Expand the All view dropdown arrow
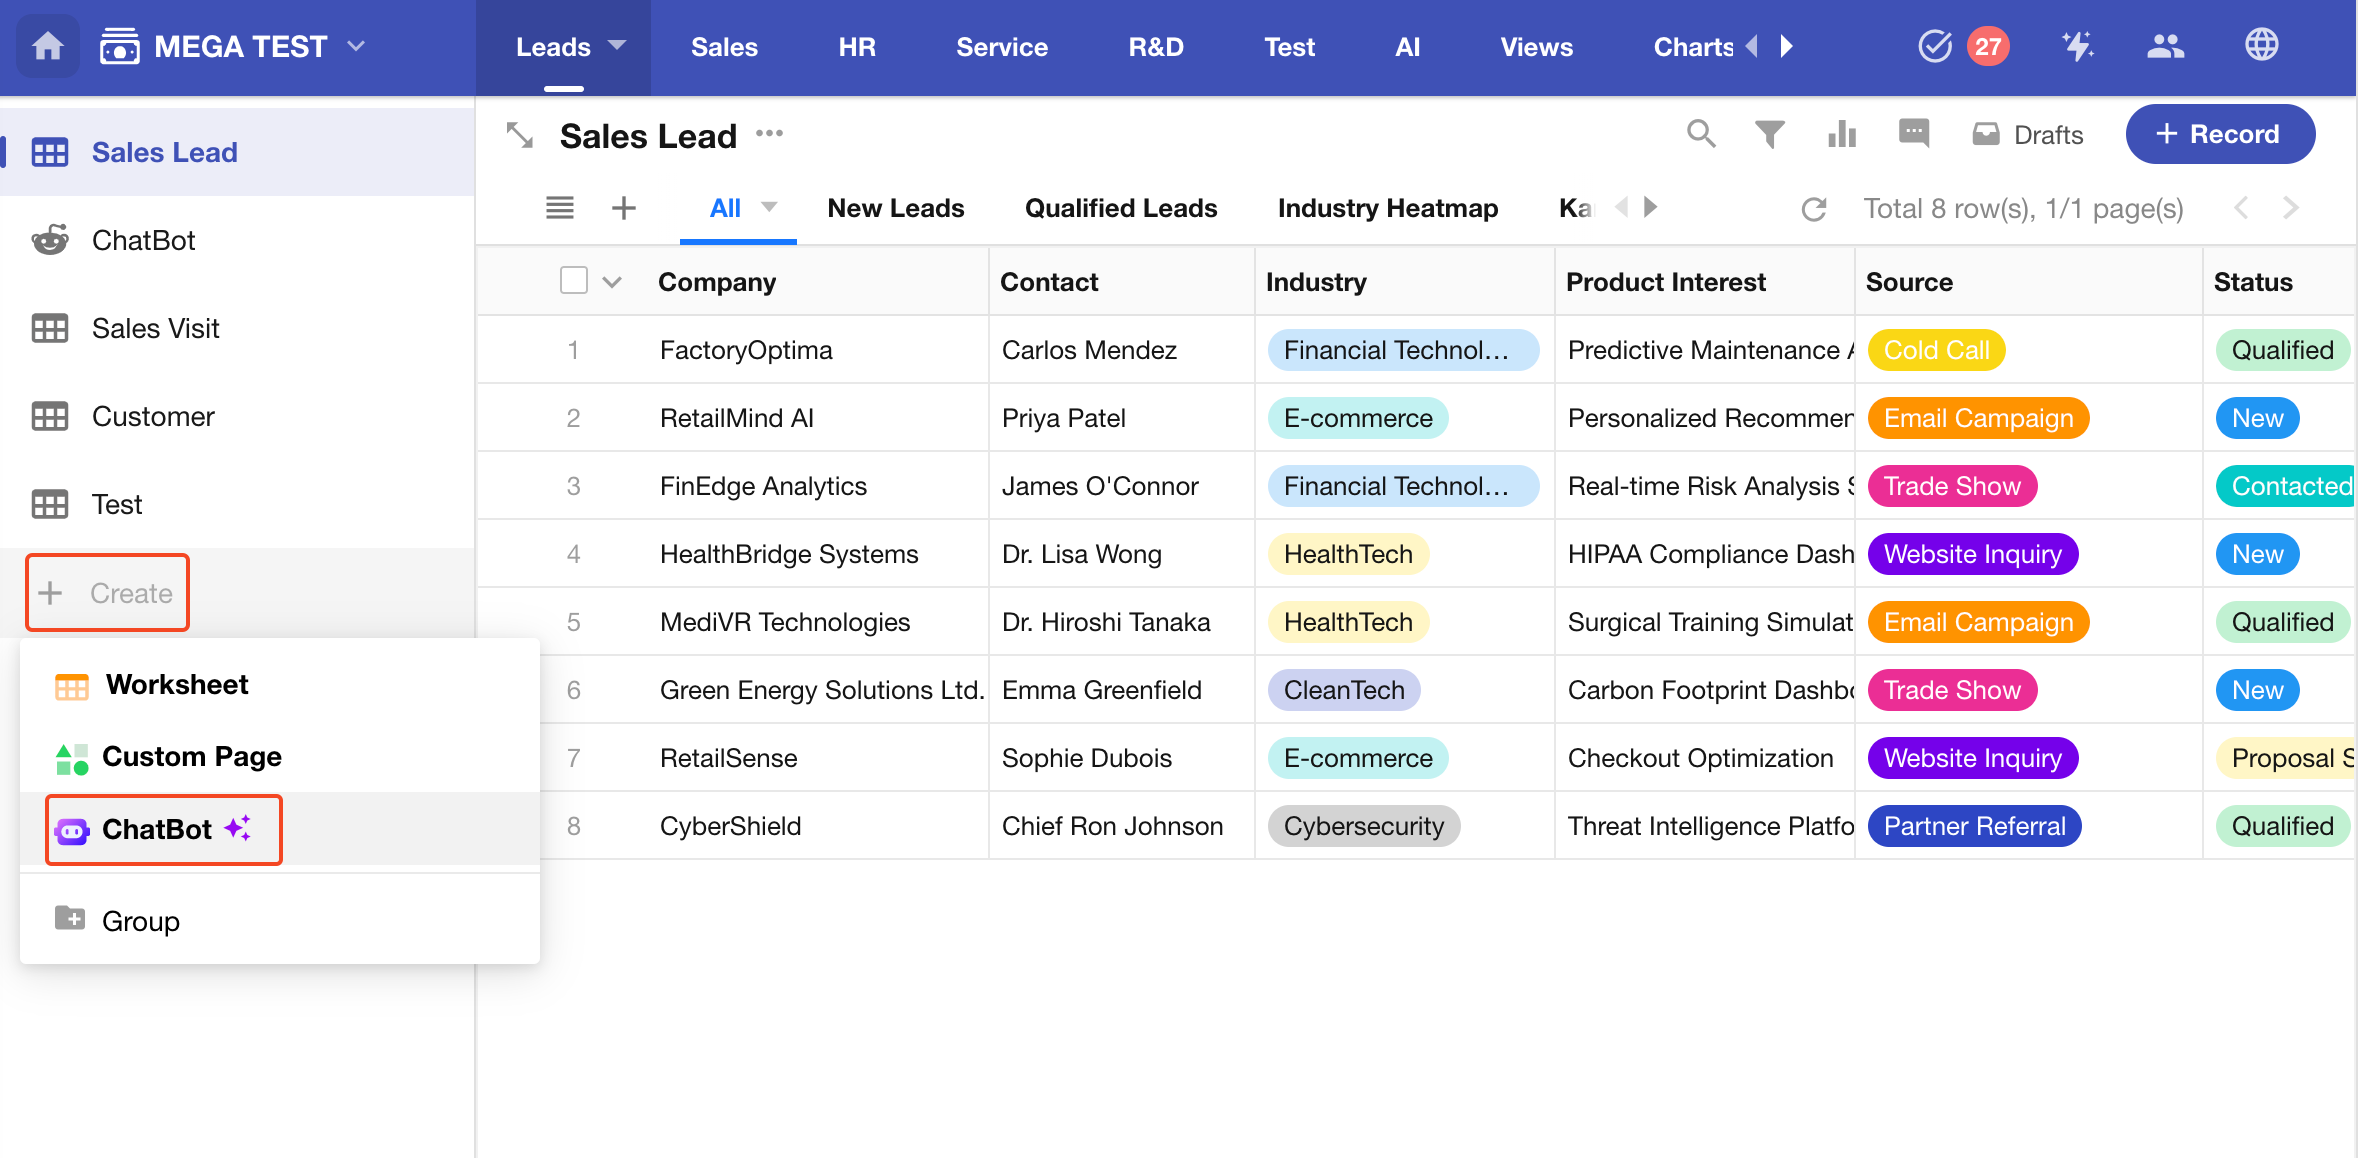 point(769,207)
